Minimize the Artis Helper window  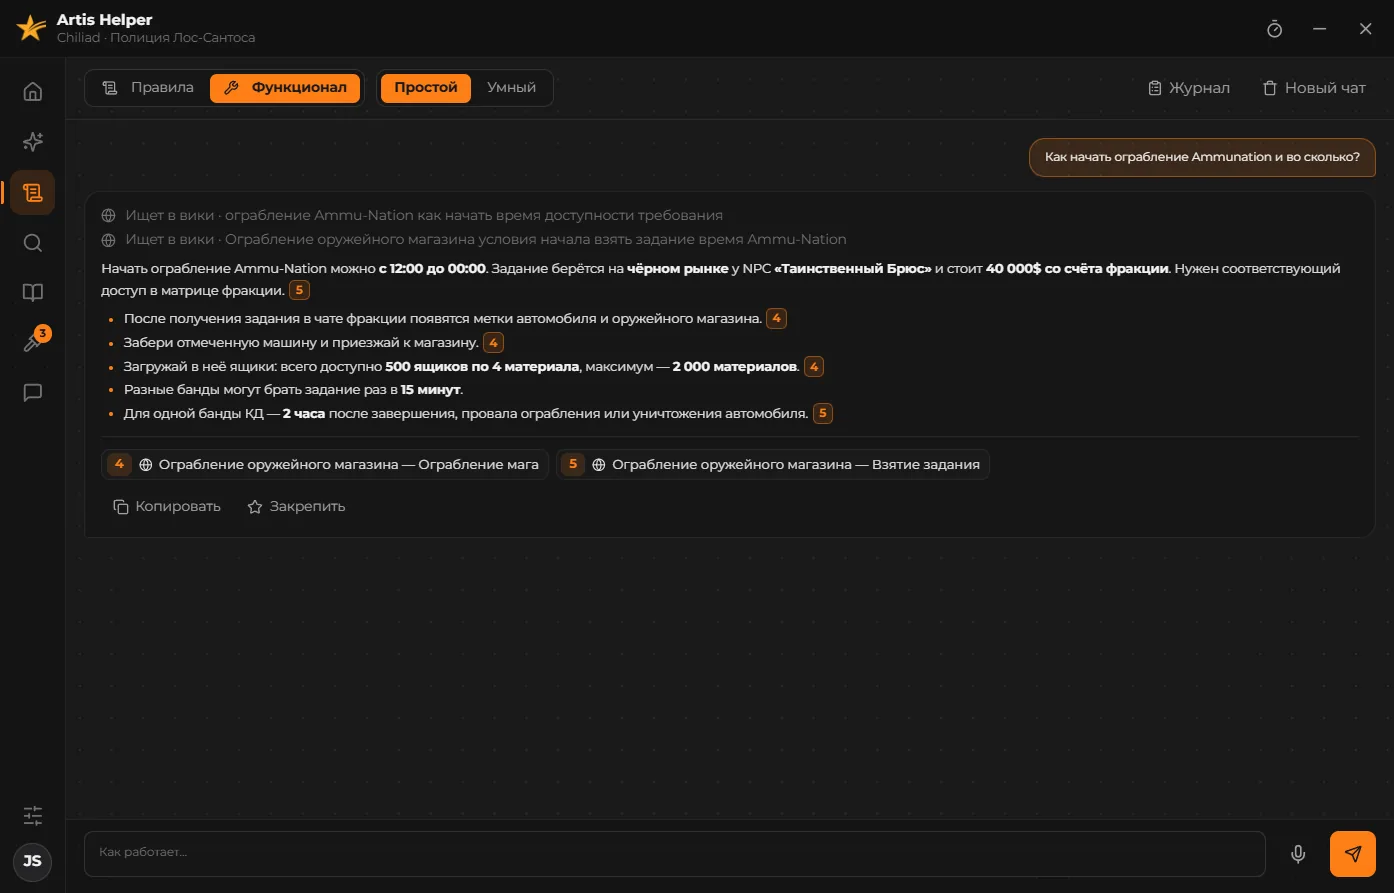pos(1320,29)
